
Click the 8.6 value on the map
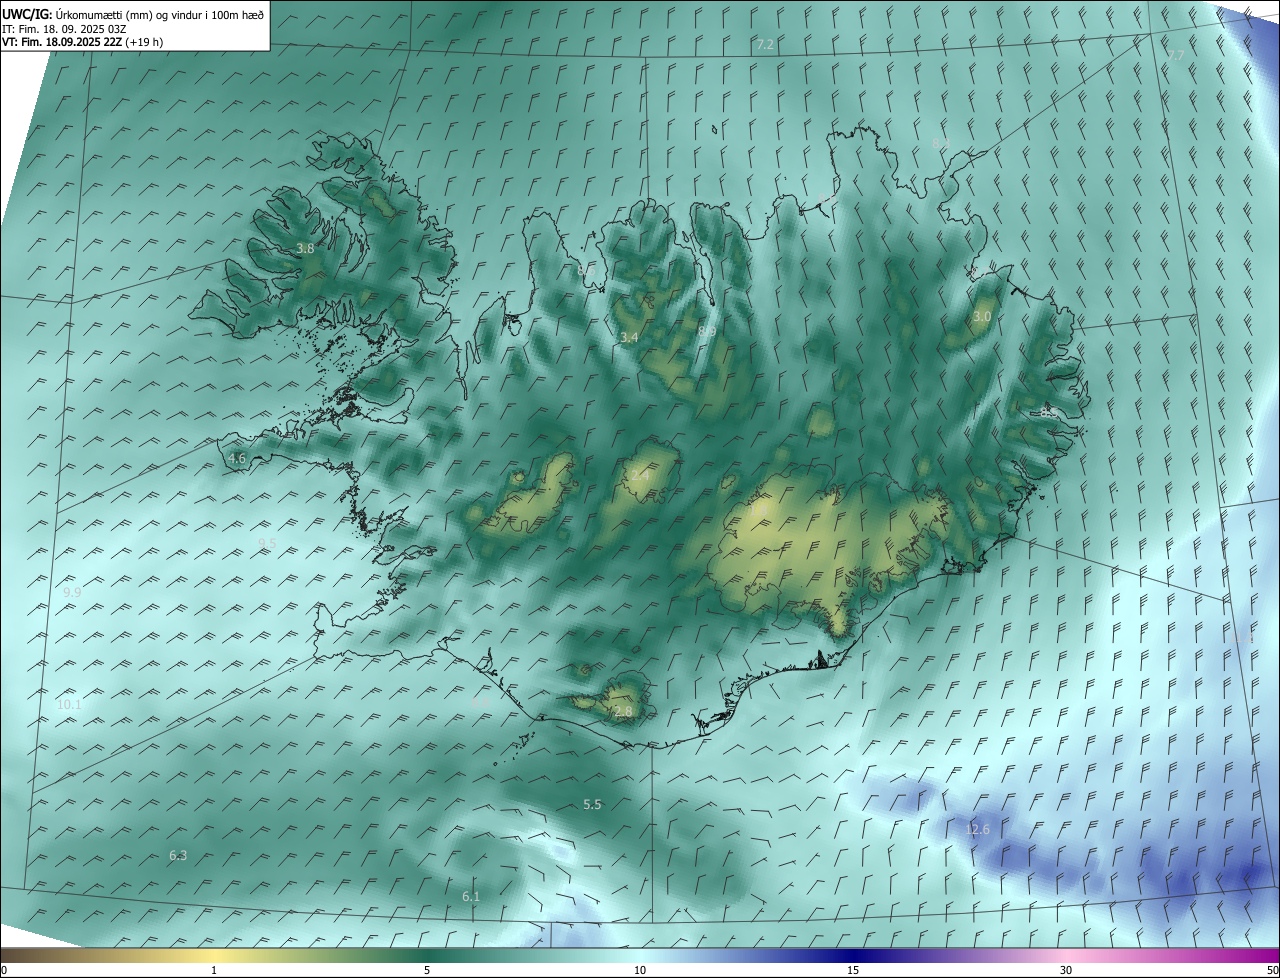coord(586,270)
